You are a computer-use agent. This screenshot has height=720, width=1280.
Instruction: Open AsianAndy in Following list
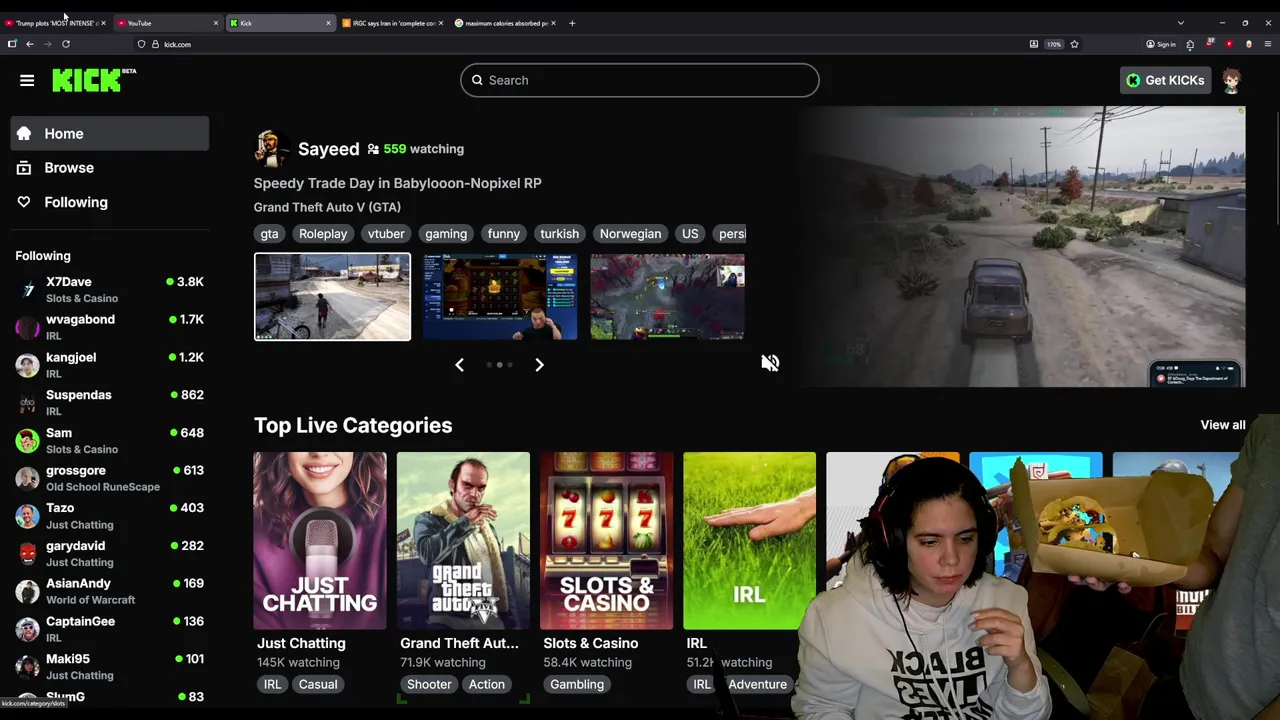pyautogui.click(x=110, y=591)
